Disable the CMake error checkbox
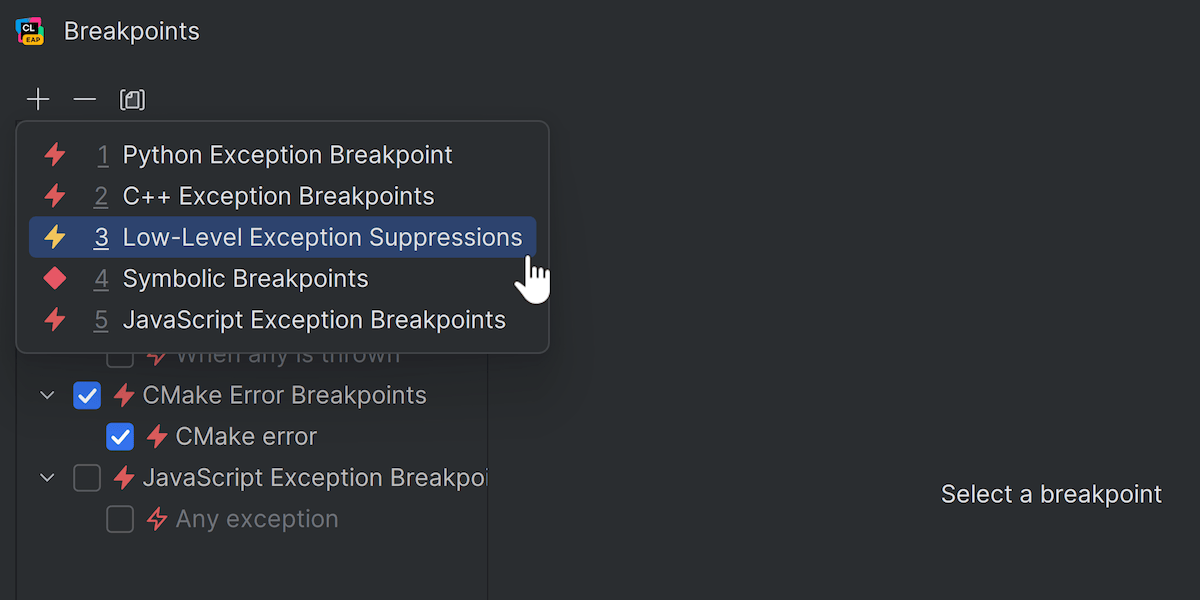Screen dimensions: 1200x600 coord(120,437)
